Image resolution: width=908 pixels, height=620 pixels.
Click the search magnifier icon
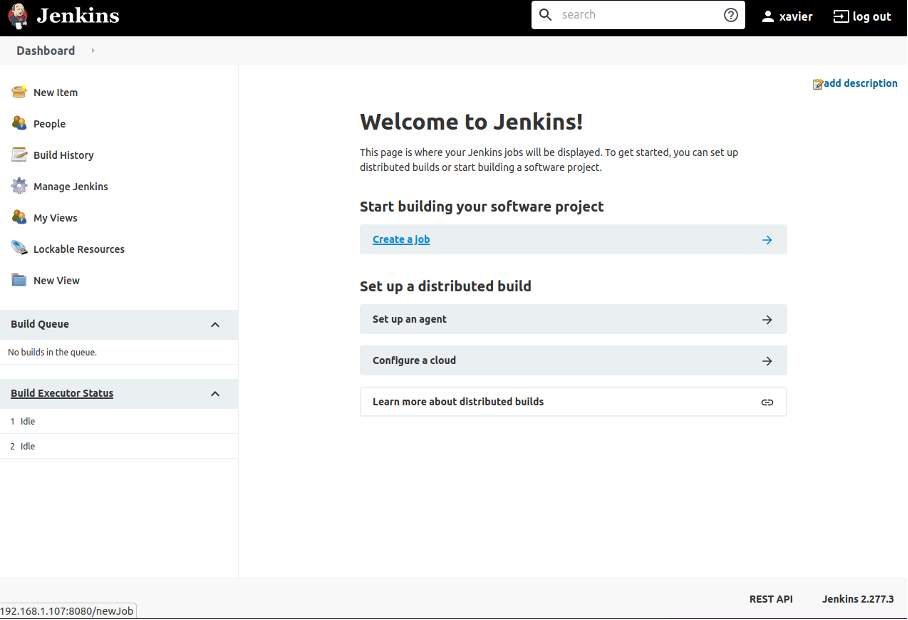pyautogui.click(x=545, y=15)
